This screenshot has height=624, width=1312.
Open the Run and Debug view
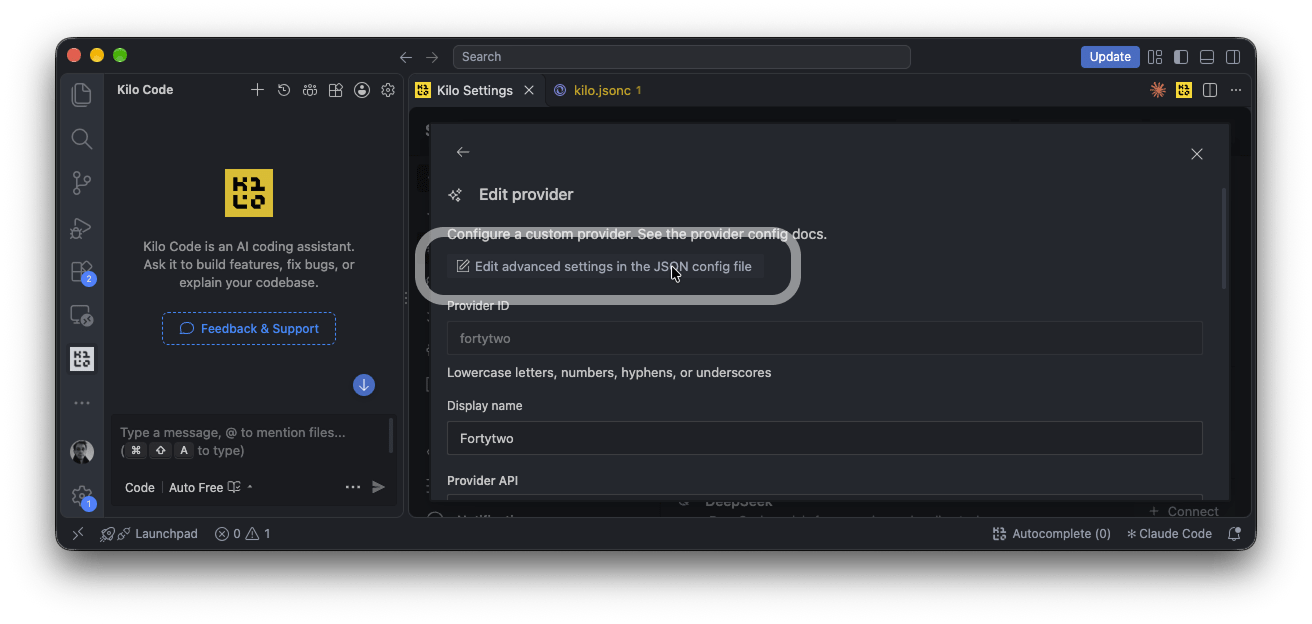click(82, 228)
